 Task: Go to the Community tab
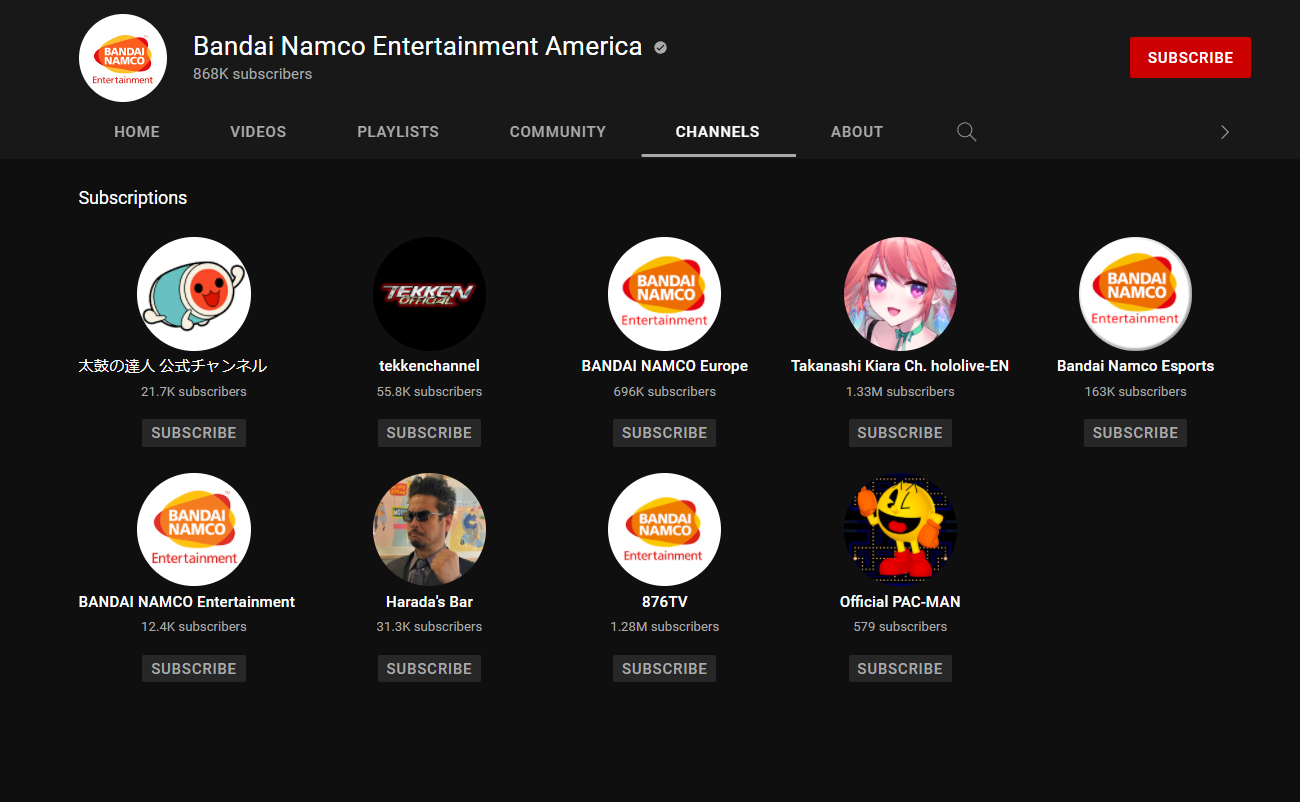558,132
